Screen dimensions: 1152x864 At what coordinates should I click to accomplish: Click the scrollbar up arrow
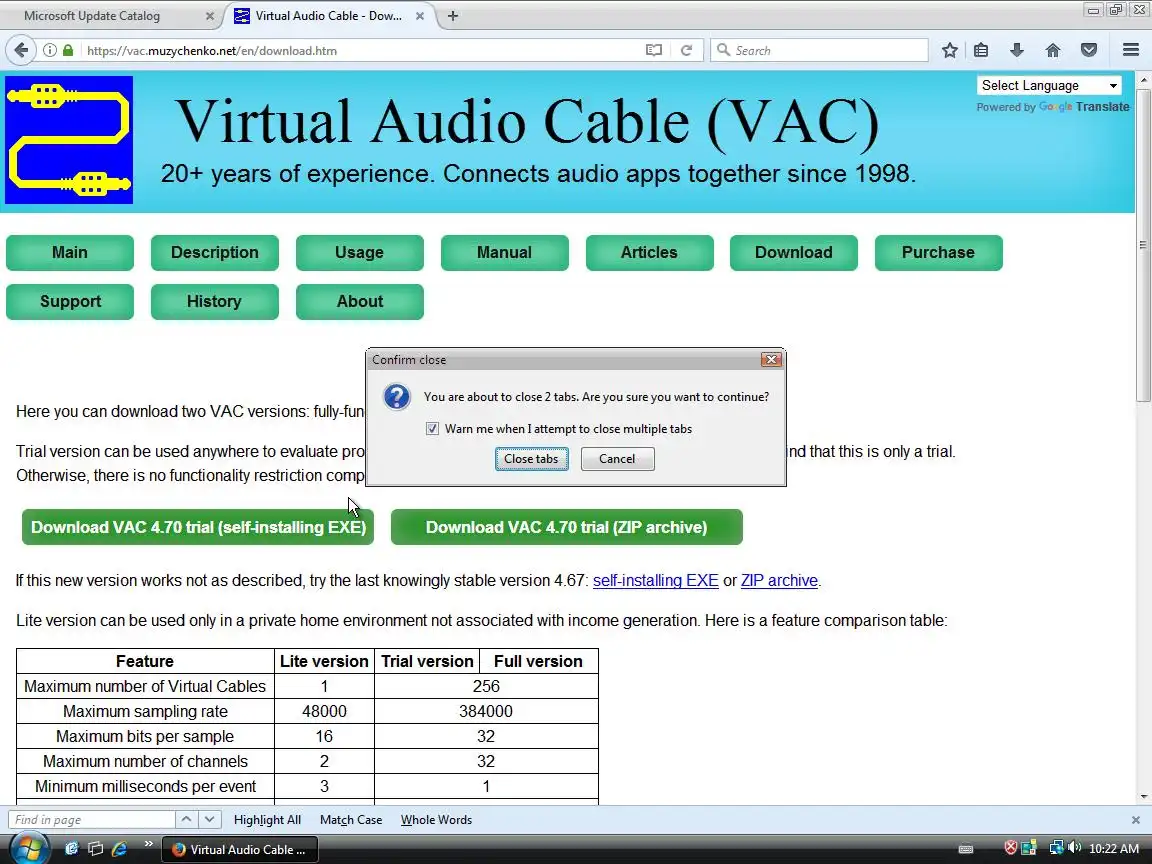(x=1143, y=79)
